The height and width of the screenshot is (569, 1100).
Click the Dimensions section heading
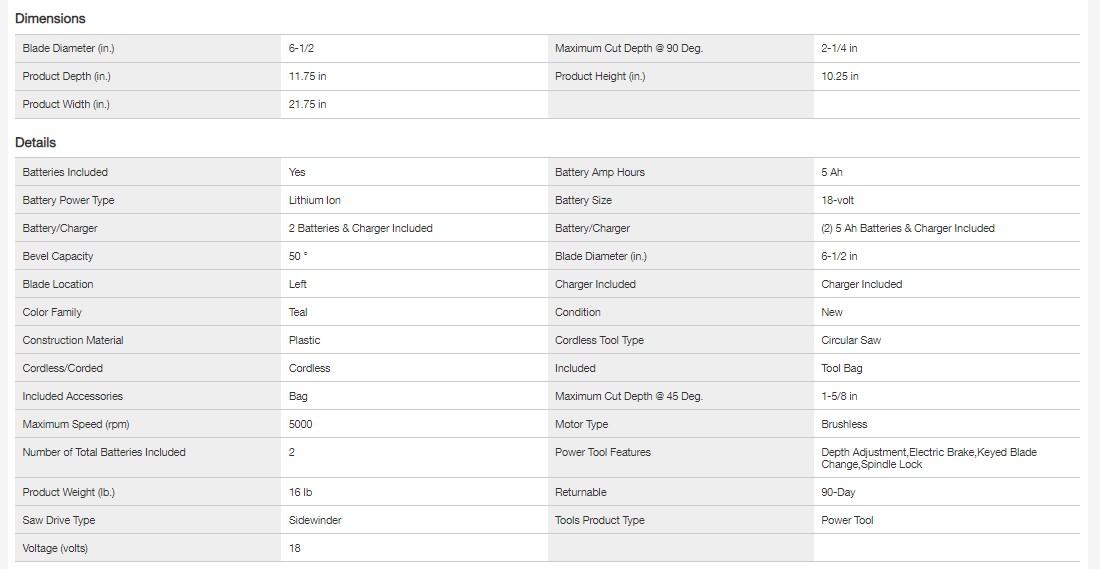[50, 18]
